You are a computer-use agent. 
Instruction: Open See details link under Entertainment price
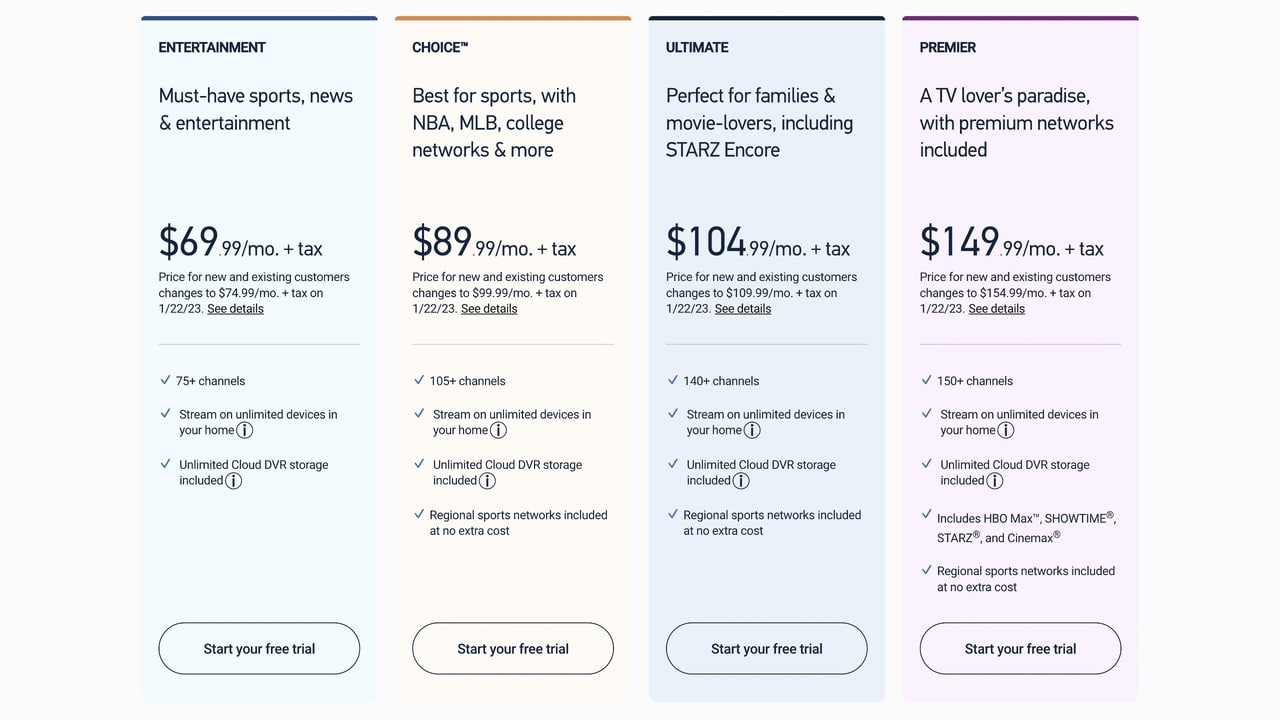[235, 309]
